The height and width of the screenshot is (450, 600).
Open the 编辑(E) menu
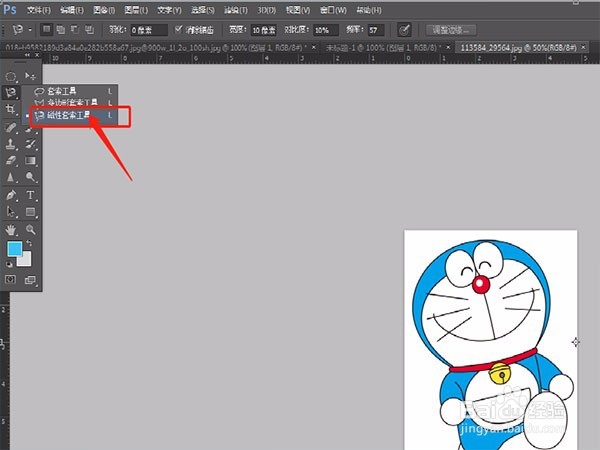point(72,10)
